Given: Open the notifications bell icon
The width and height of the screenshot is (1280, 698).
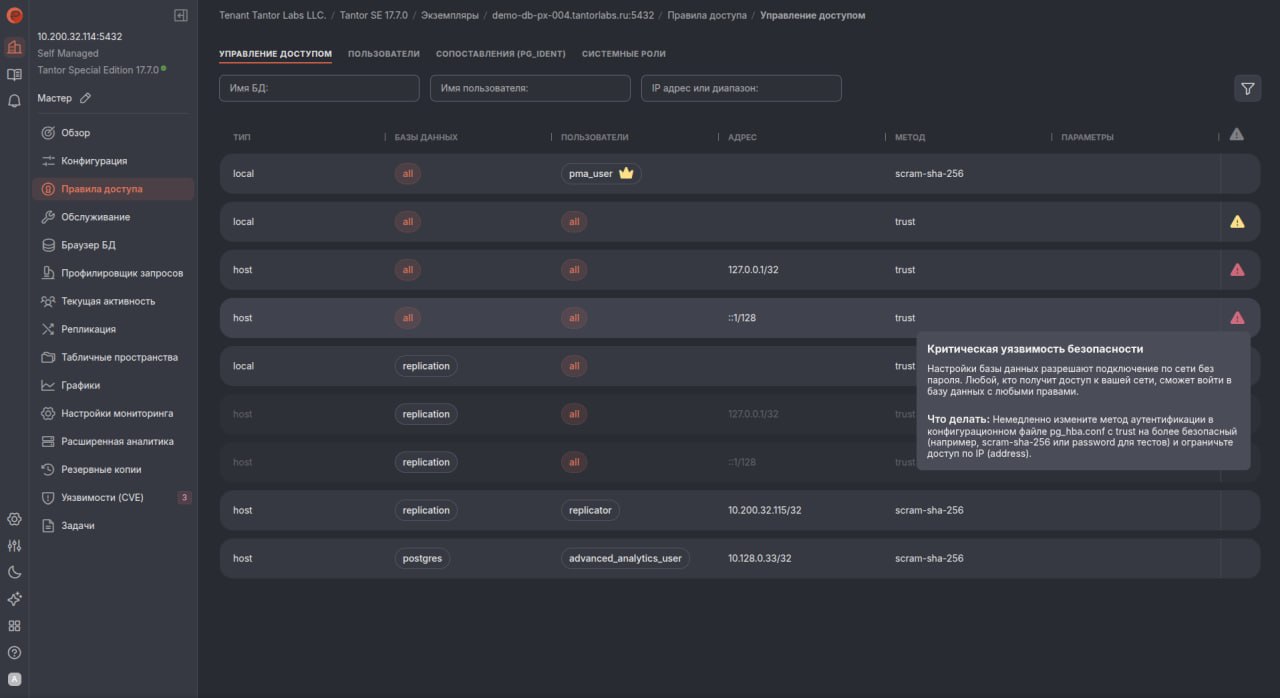Looking at the screenshot, I should pyautogui.click(x=14, y=101).
